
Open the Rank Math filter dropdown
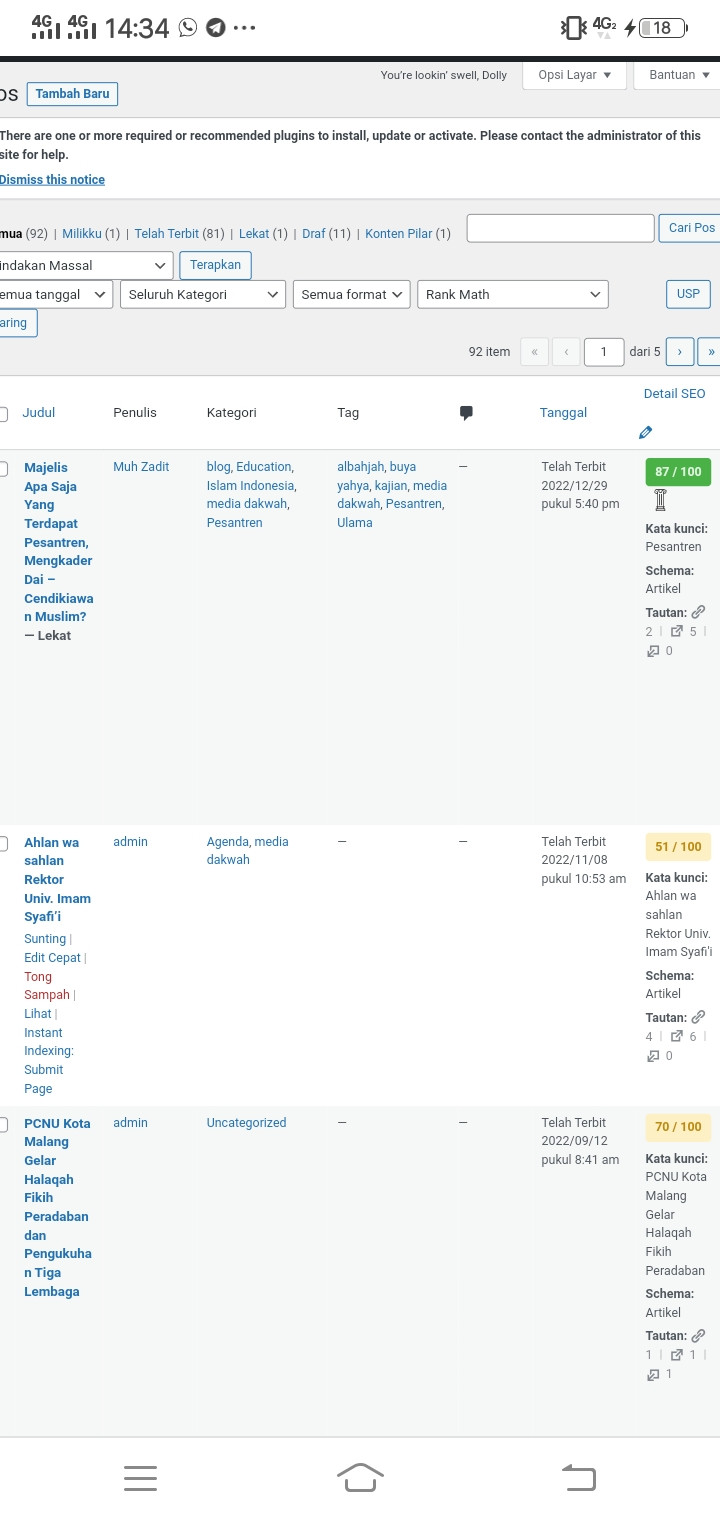(x=513, y=294)
